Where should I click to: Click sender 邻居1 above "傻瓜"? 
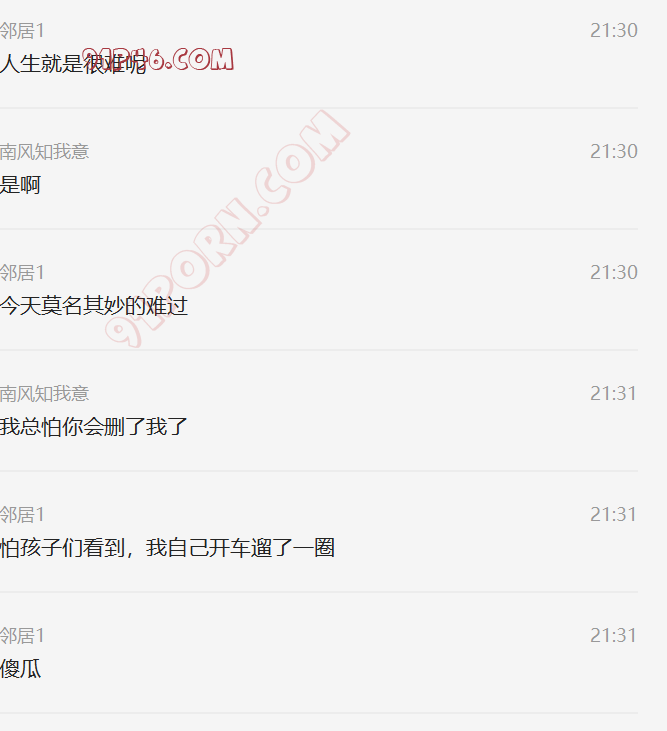[x=22, y=635]
